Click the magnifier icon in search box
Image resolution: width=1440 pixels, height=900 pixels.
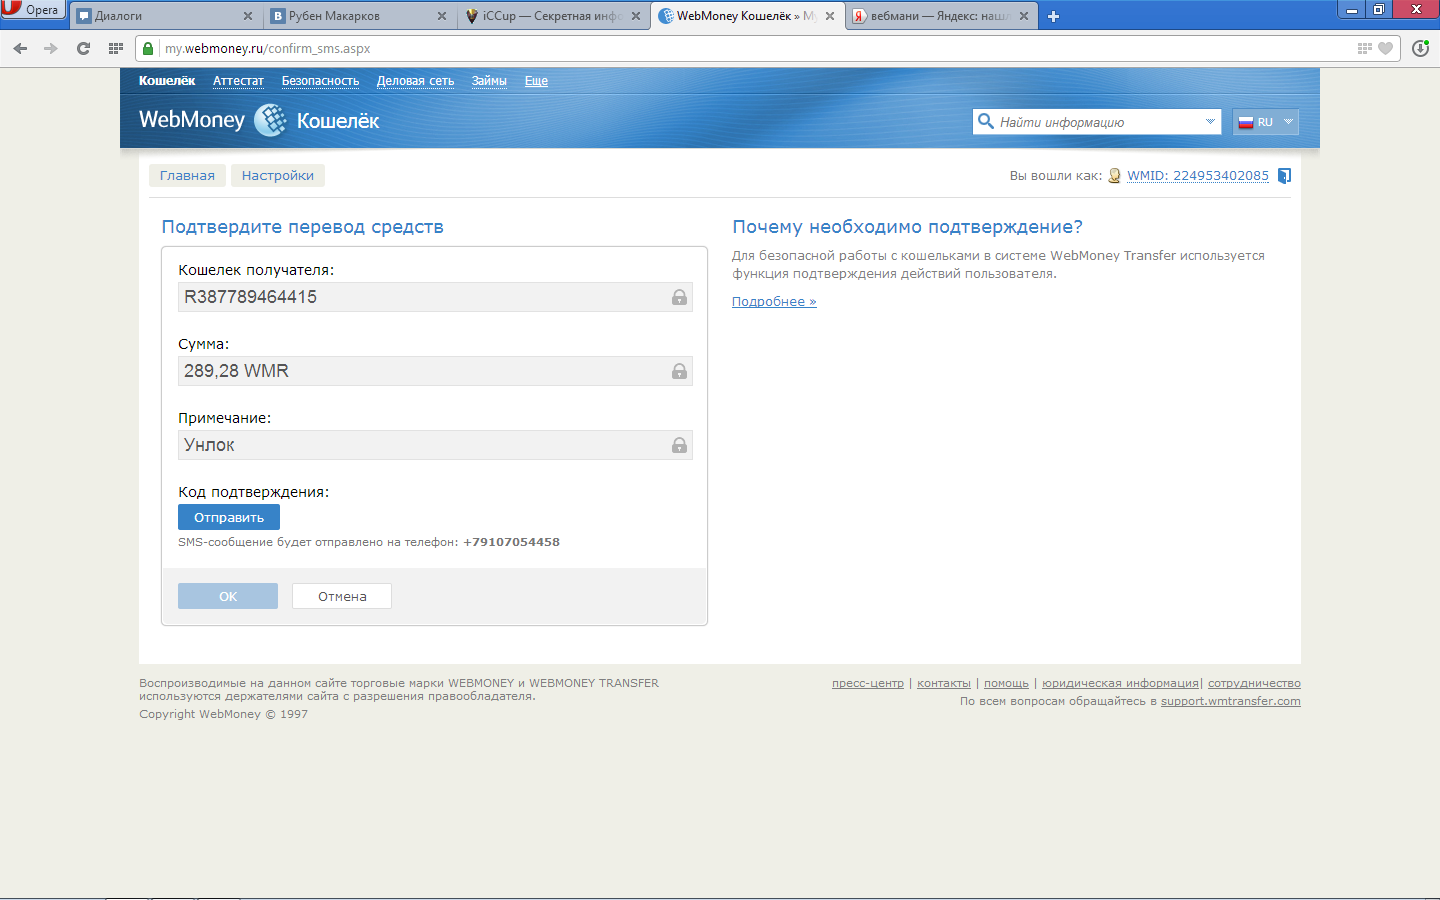pyautogui.click(x=986, y=122)
